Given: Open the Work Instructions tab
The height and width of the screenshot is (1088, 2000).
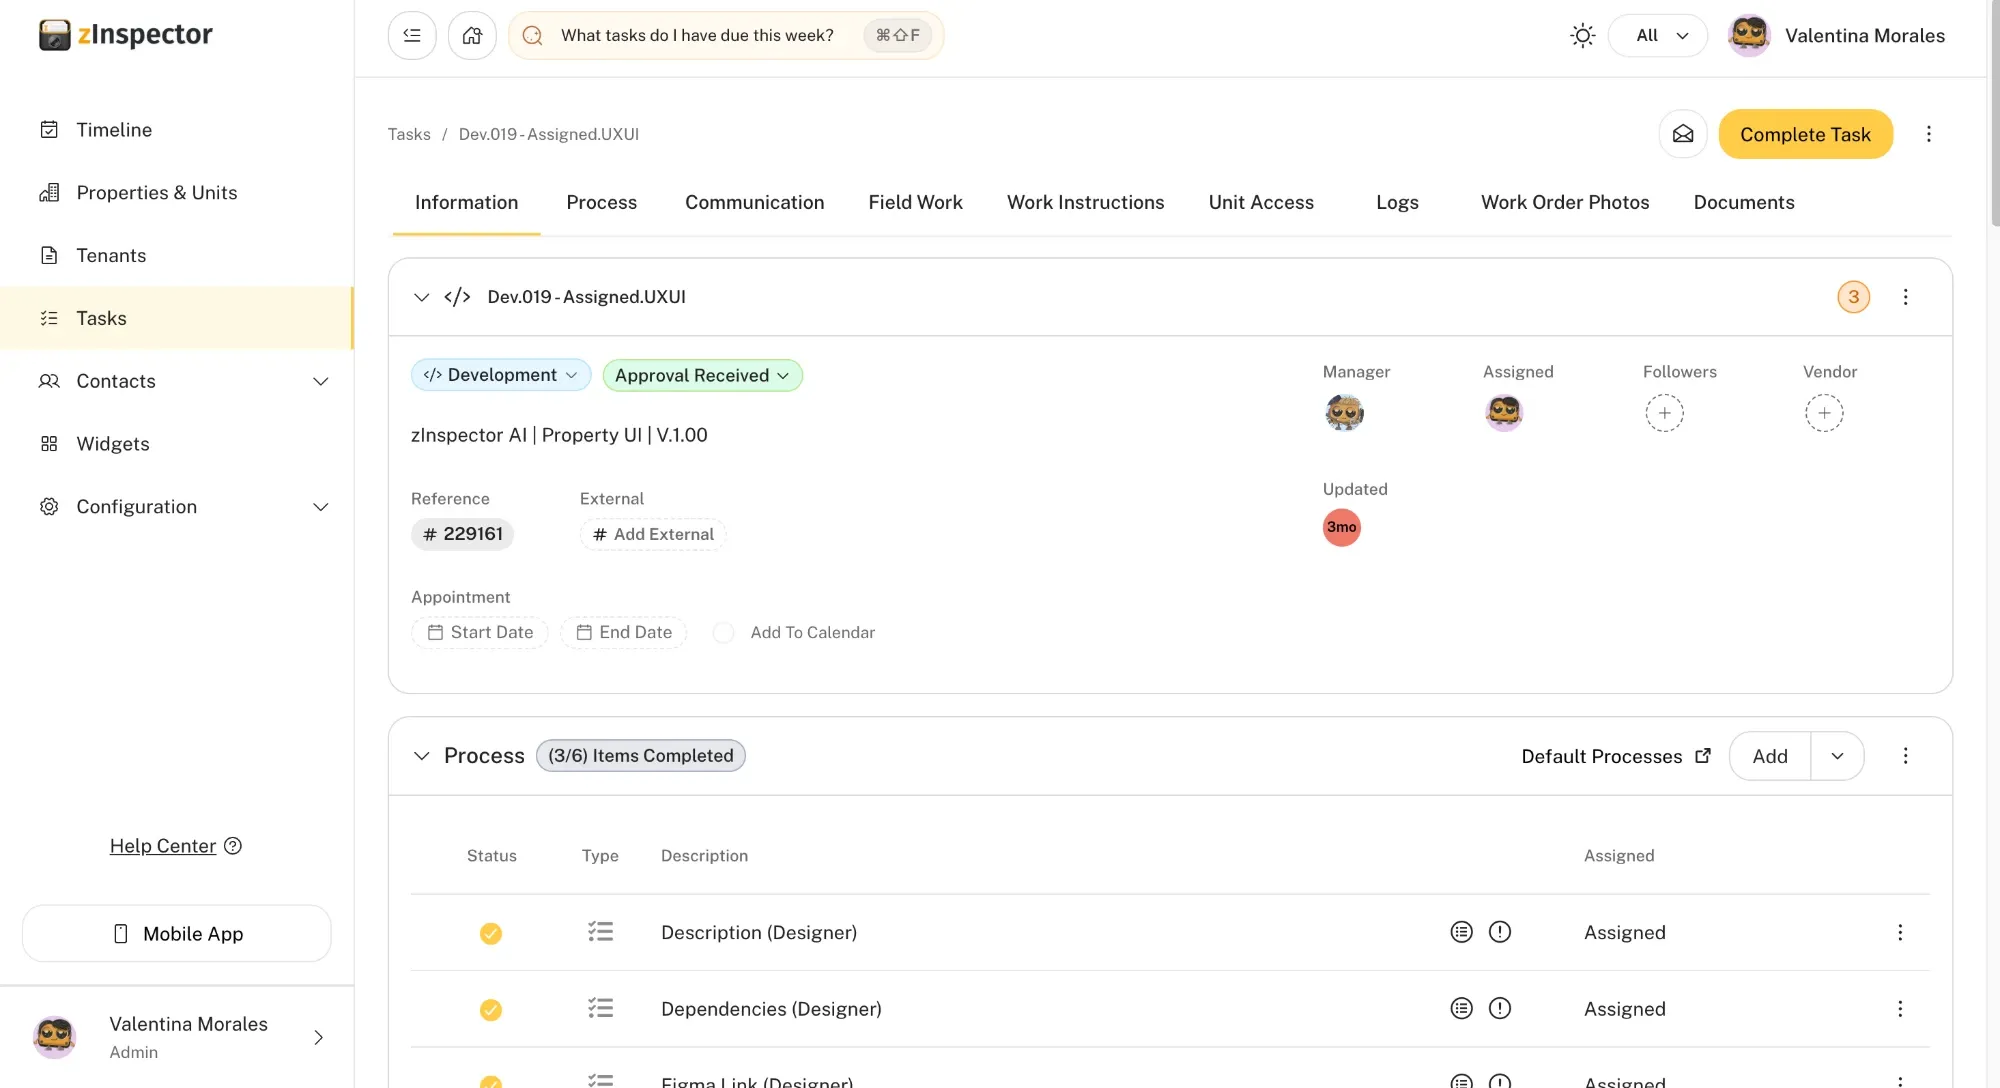Looking at the screenshot, I should [1085, 203].
